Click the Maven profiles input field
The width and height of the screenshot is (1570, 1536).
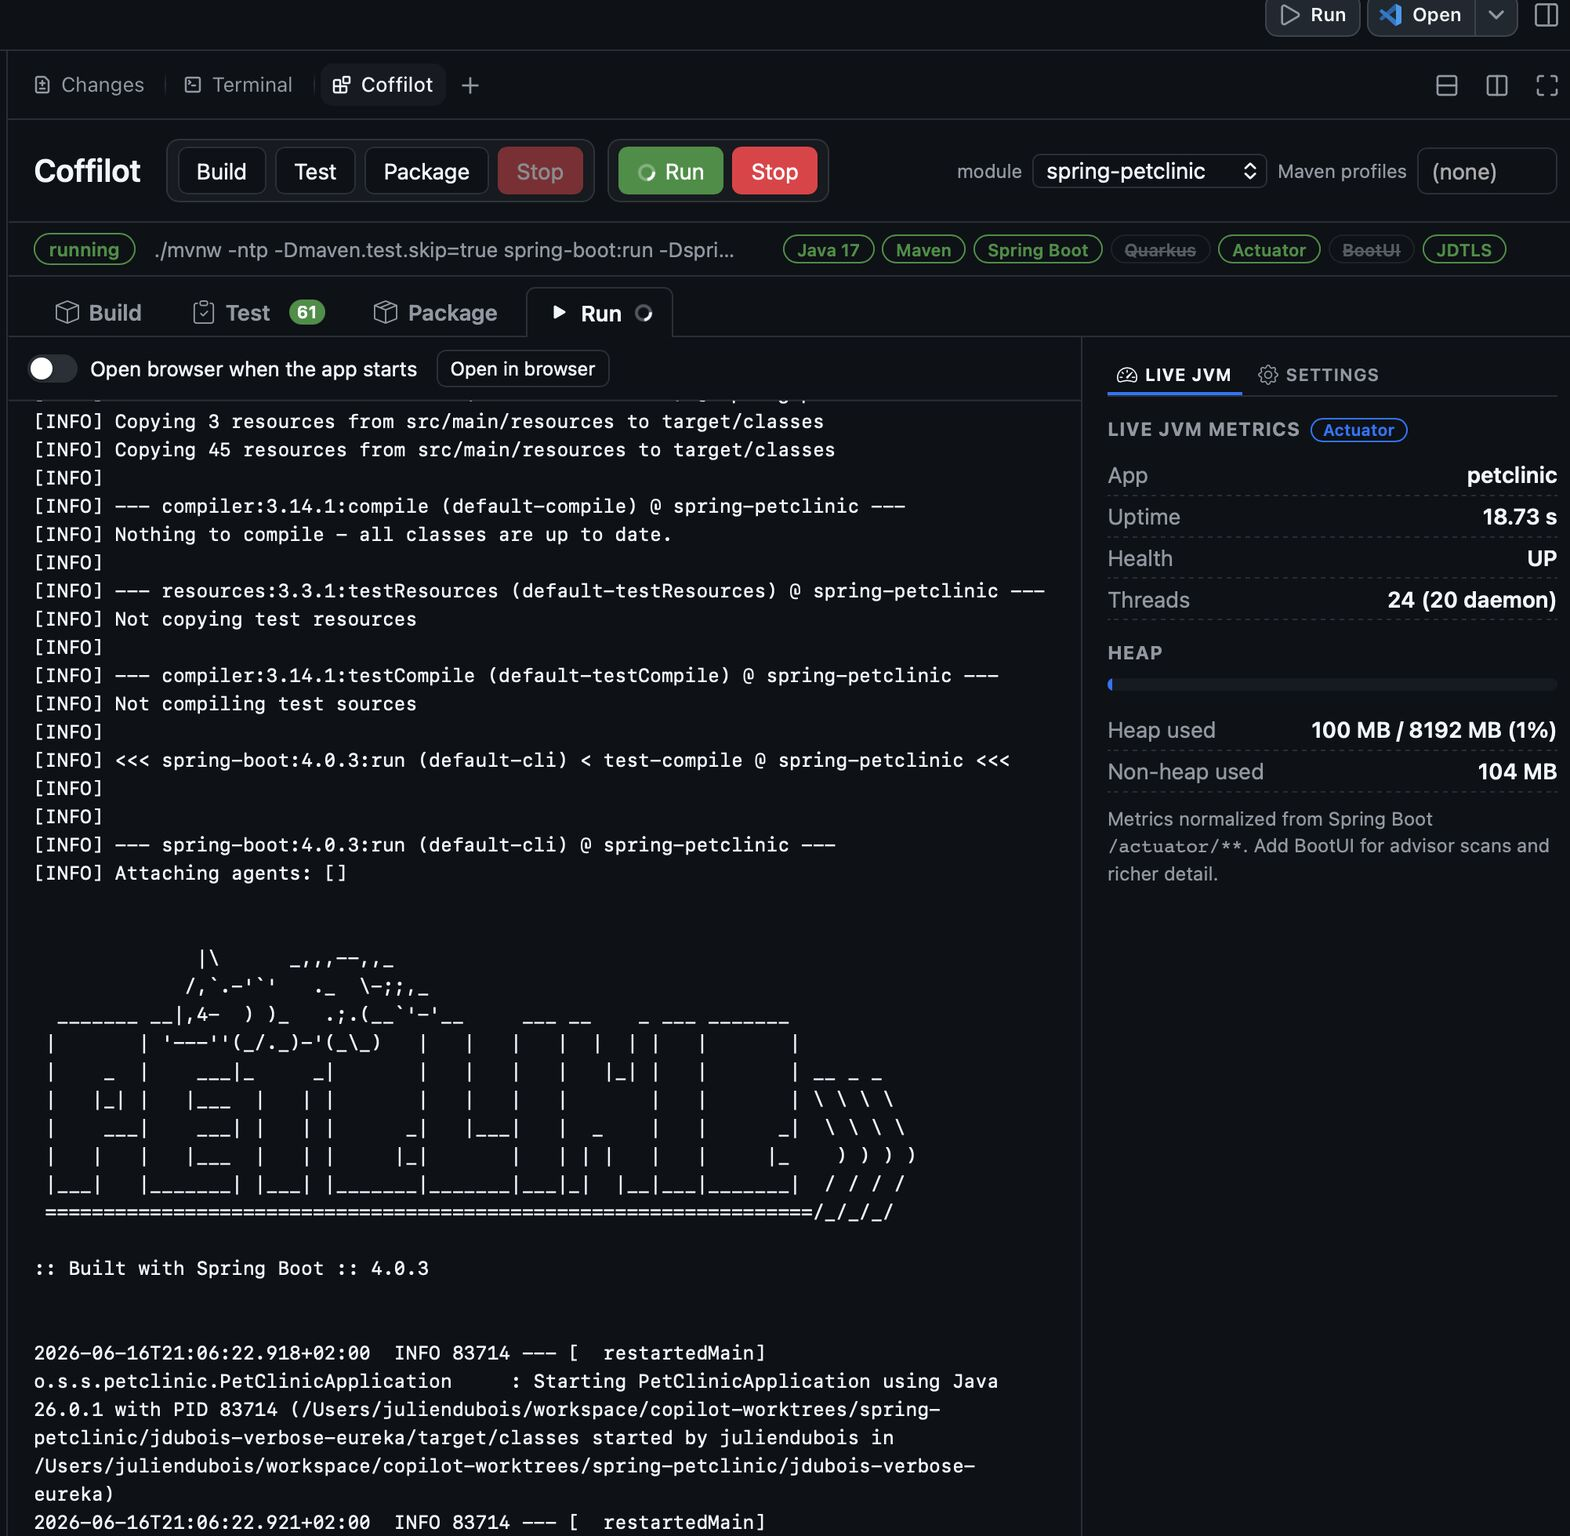click(x=1486, y=171)
